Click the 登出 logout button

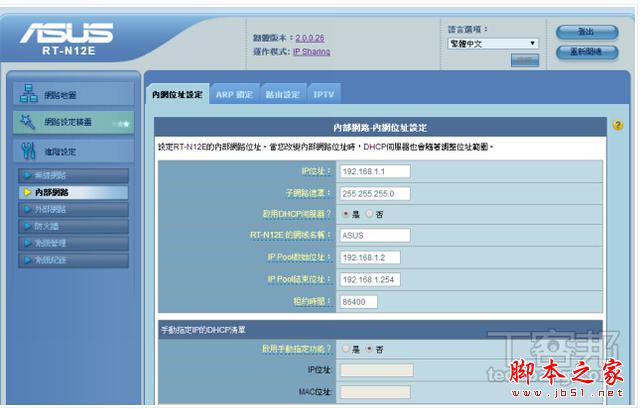click(x=587, y=32)
